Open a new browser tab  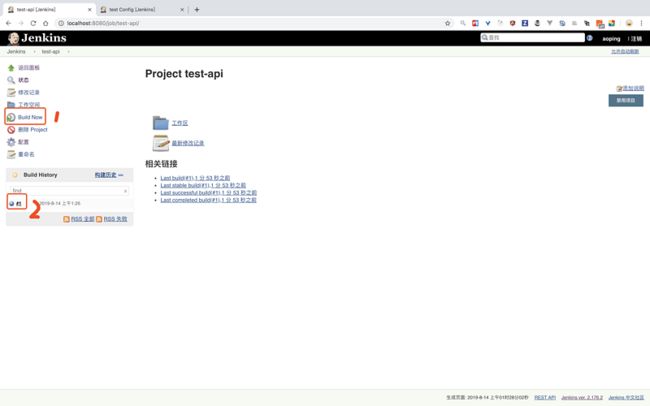(x=197, y=9)
